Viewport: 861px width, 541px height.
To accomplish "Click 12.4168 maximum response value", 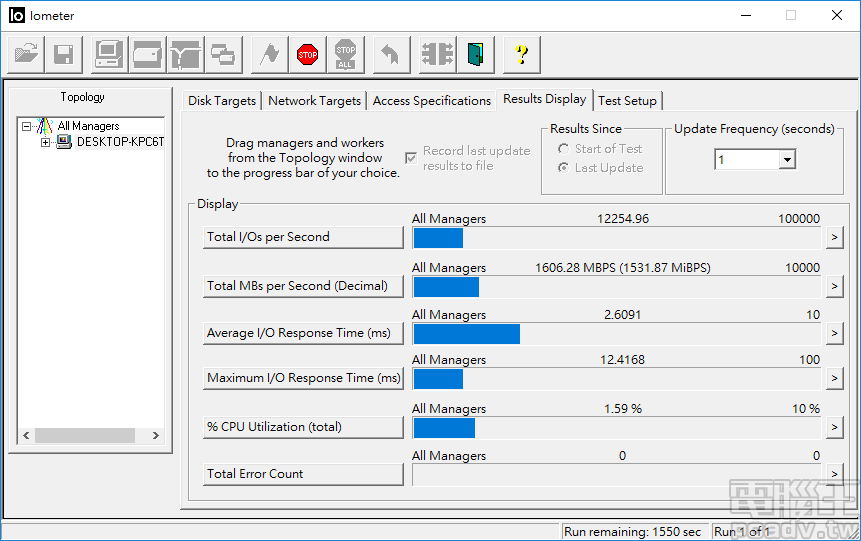I will tap(622, 360).
